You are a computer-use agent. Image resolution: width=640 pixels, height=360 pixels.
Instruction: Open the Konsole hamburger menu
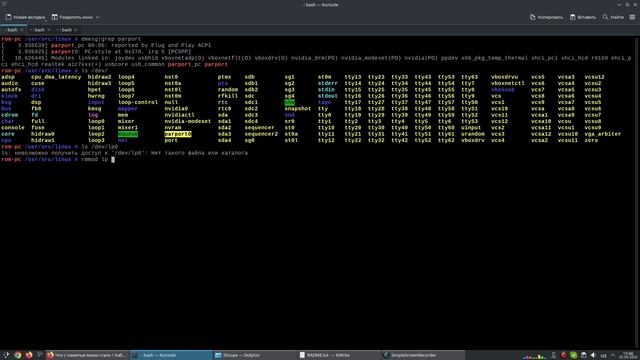pyautogui.click(x=632, y=17)
